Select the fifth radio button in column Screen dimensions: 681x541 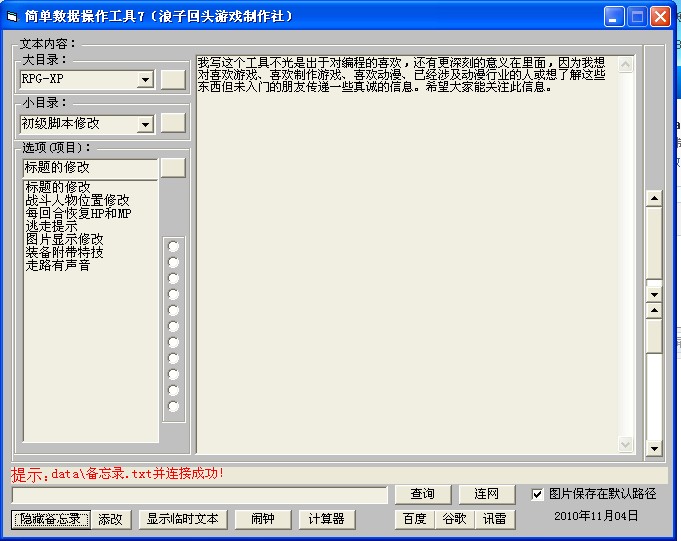173,310
